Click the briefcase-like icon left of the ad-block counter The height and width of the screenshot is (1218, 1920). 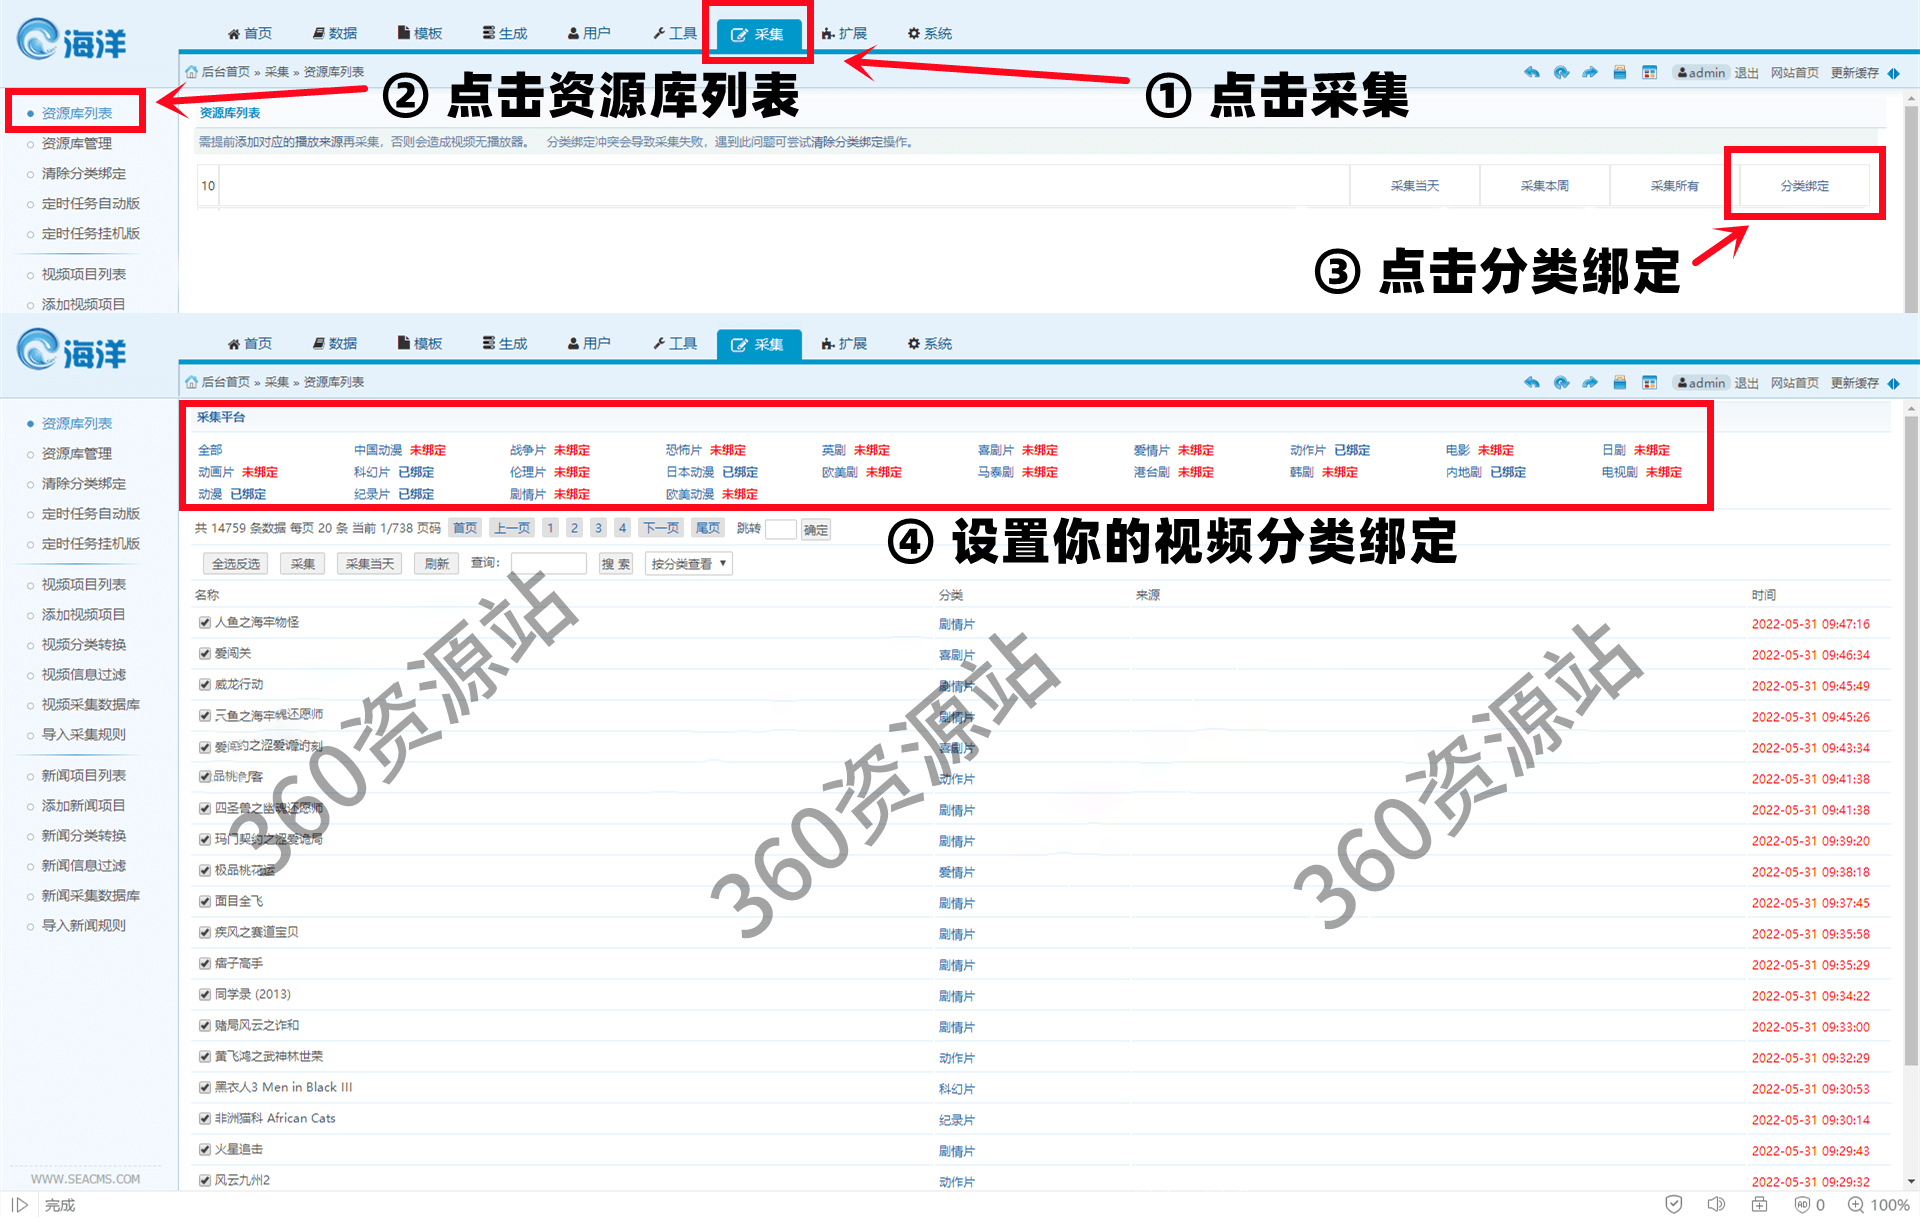(1759, 1204)
